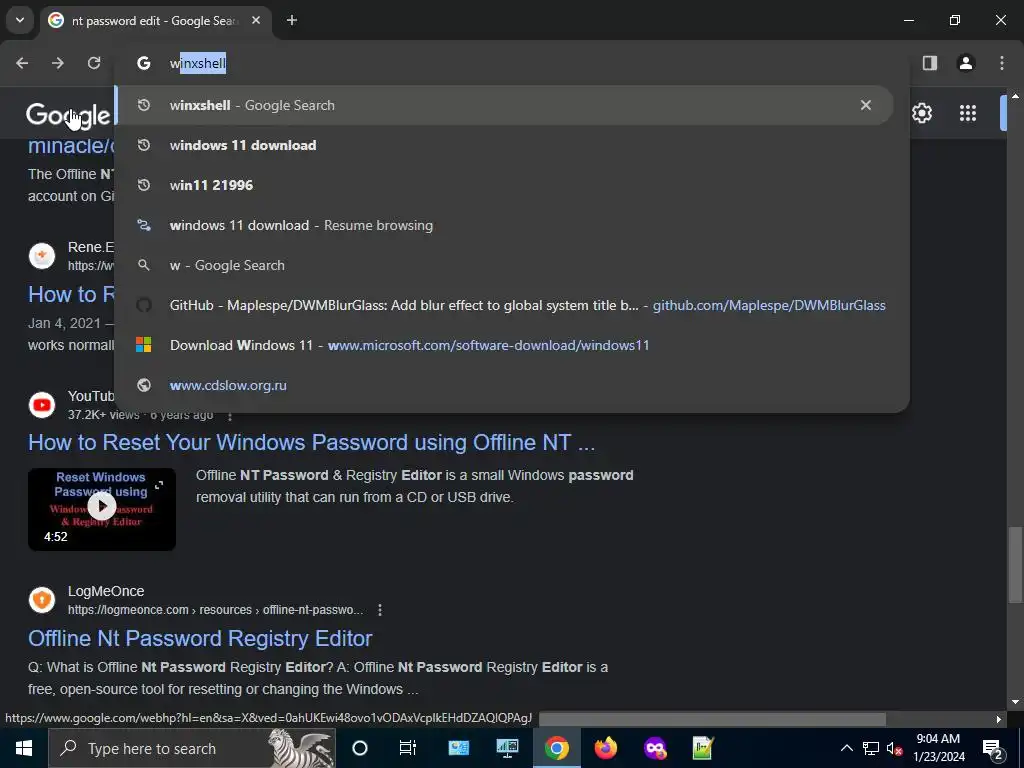Open Google search settings gear
This screenshot has width=1024, height=768.
coord(921,113)
